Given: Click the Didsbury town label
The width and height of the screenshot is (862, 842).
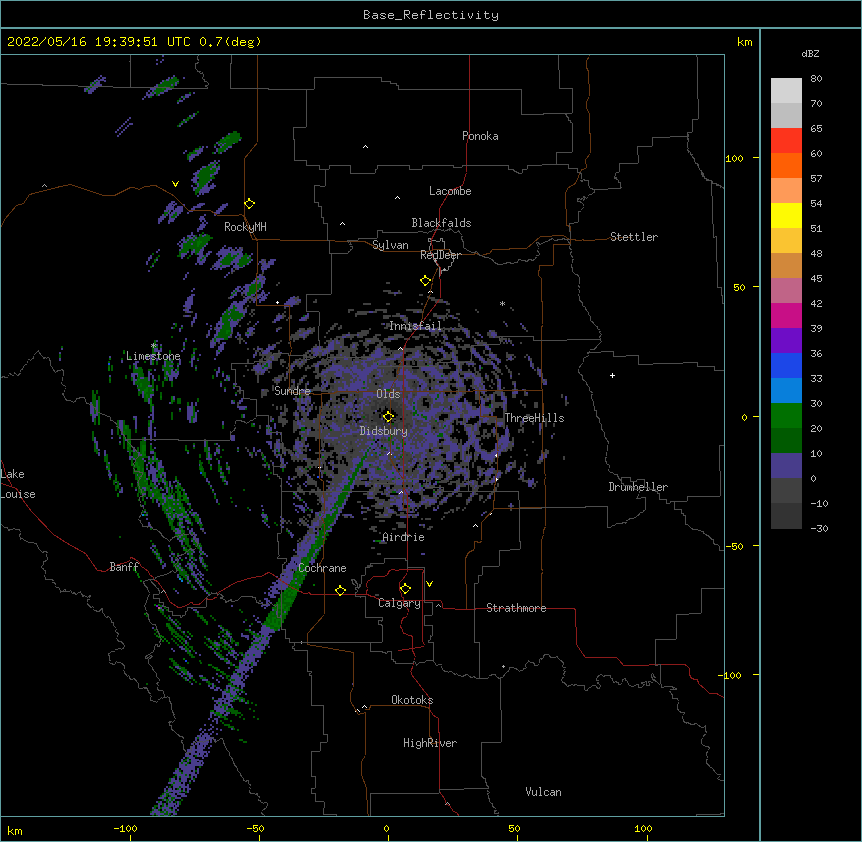Looking at the screenshot, I should click(384, 431).
